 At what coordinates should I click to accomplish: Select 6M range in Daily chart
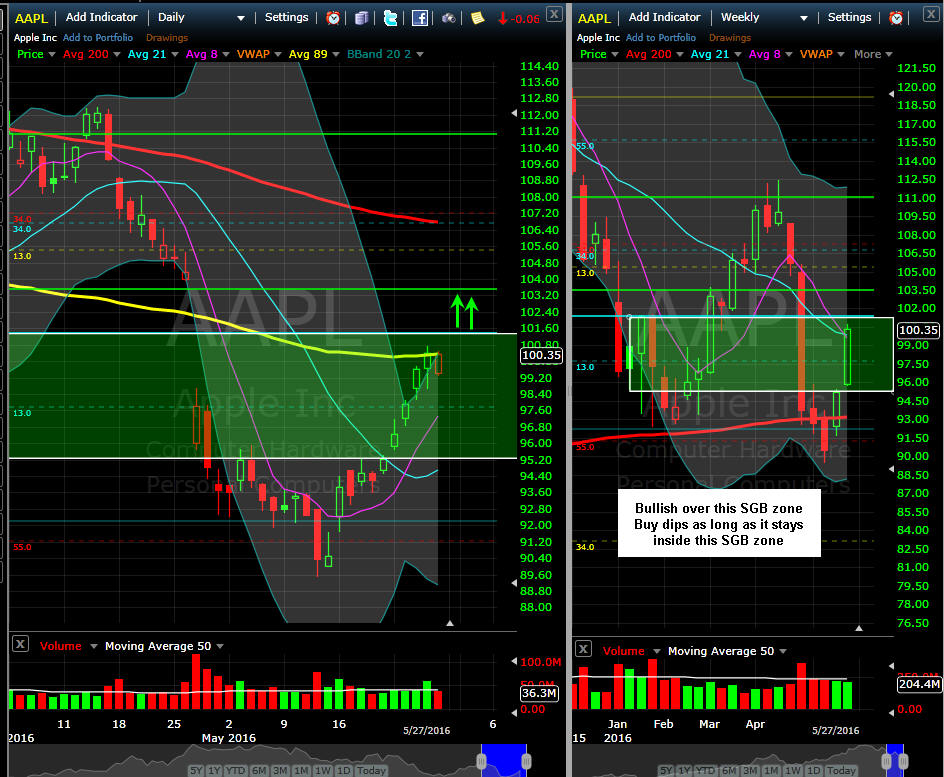click(x=259, y=770)
